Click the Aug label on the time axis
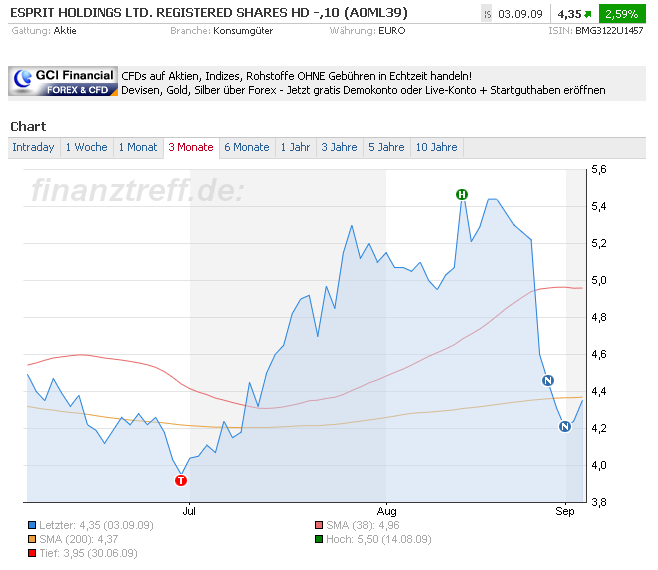 coord(386,511)
